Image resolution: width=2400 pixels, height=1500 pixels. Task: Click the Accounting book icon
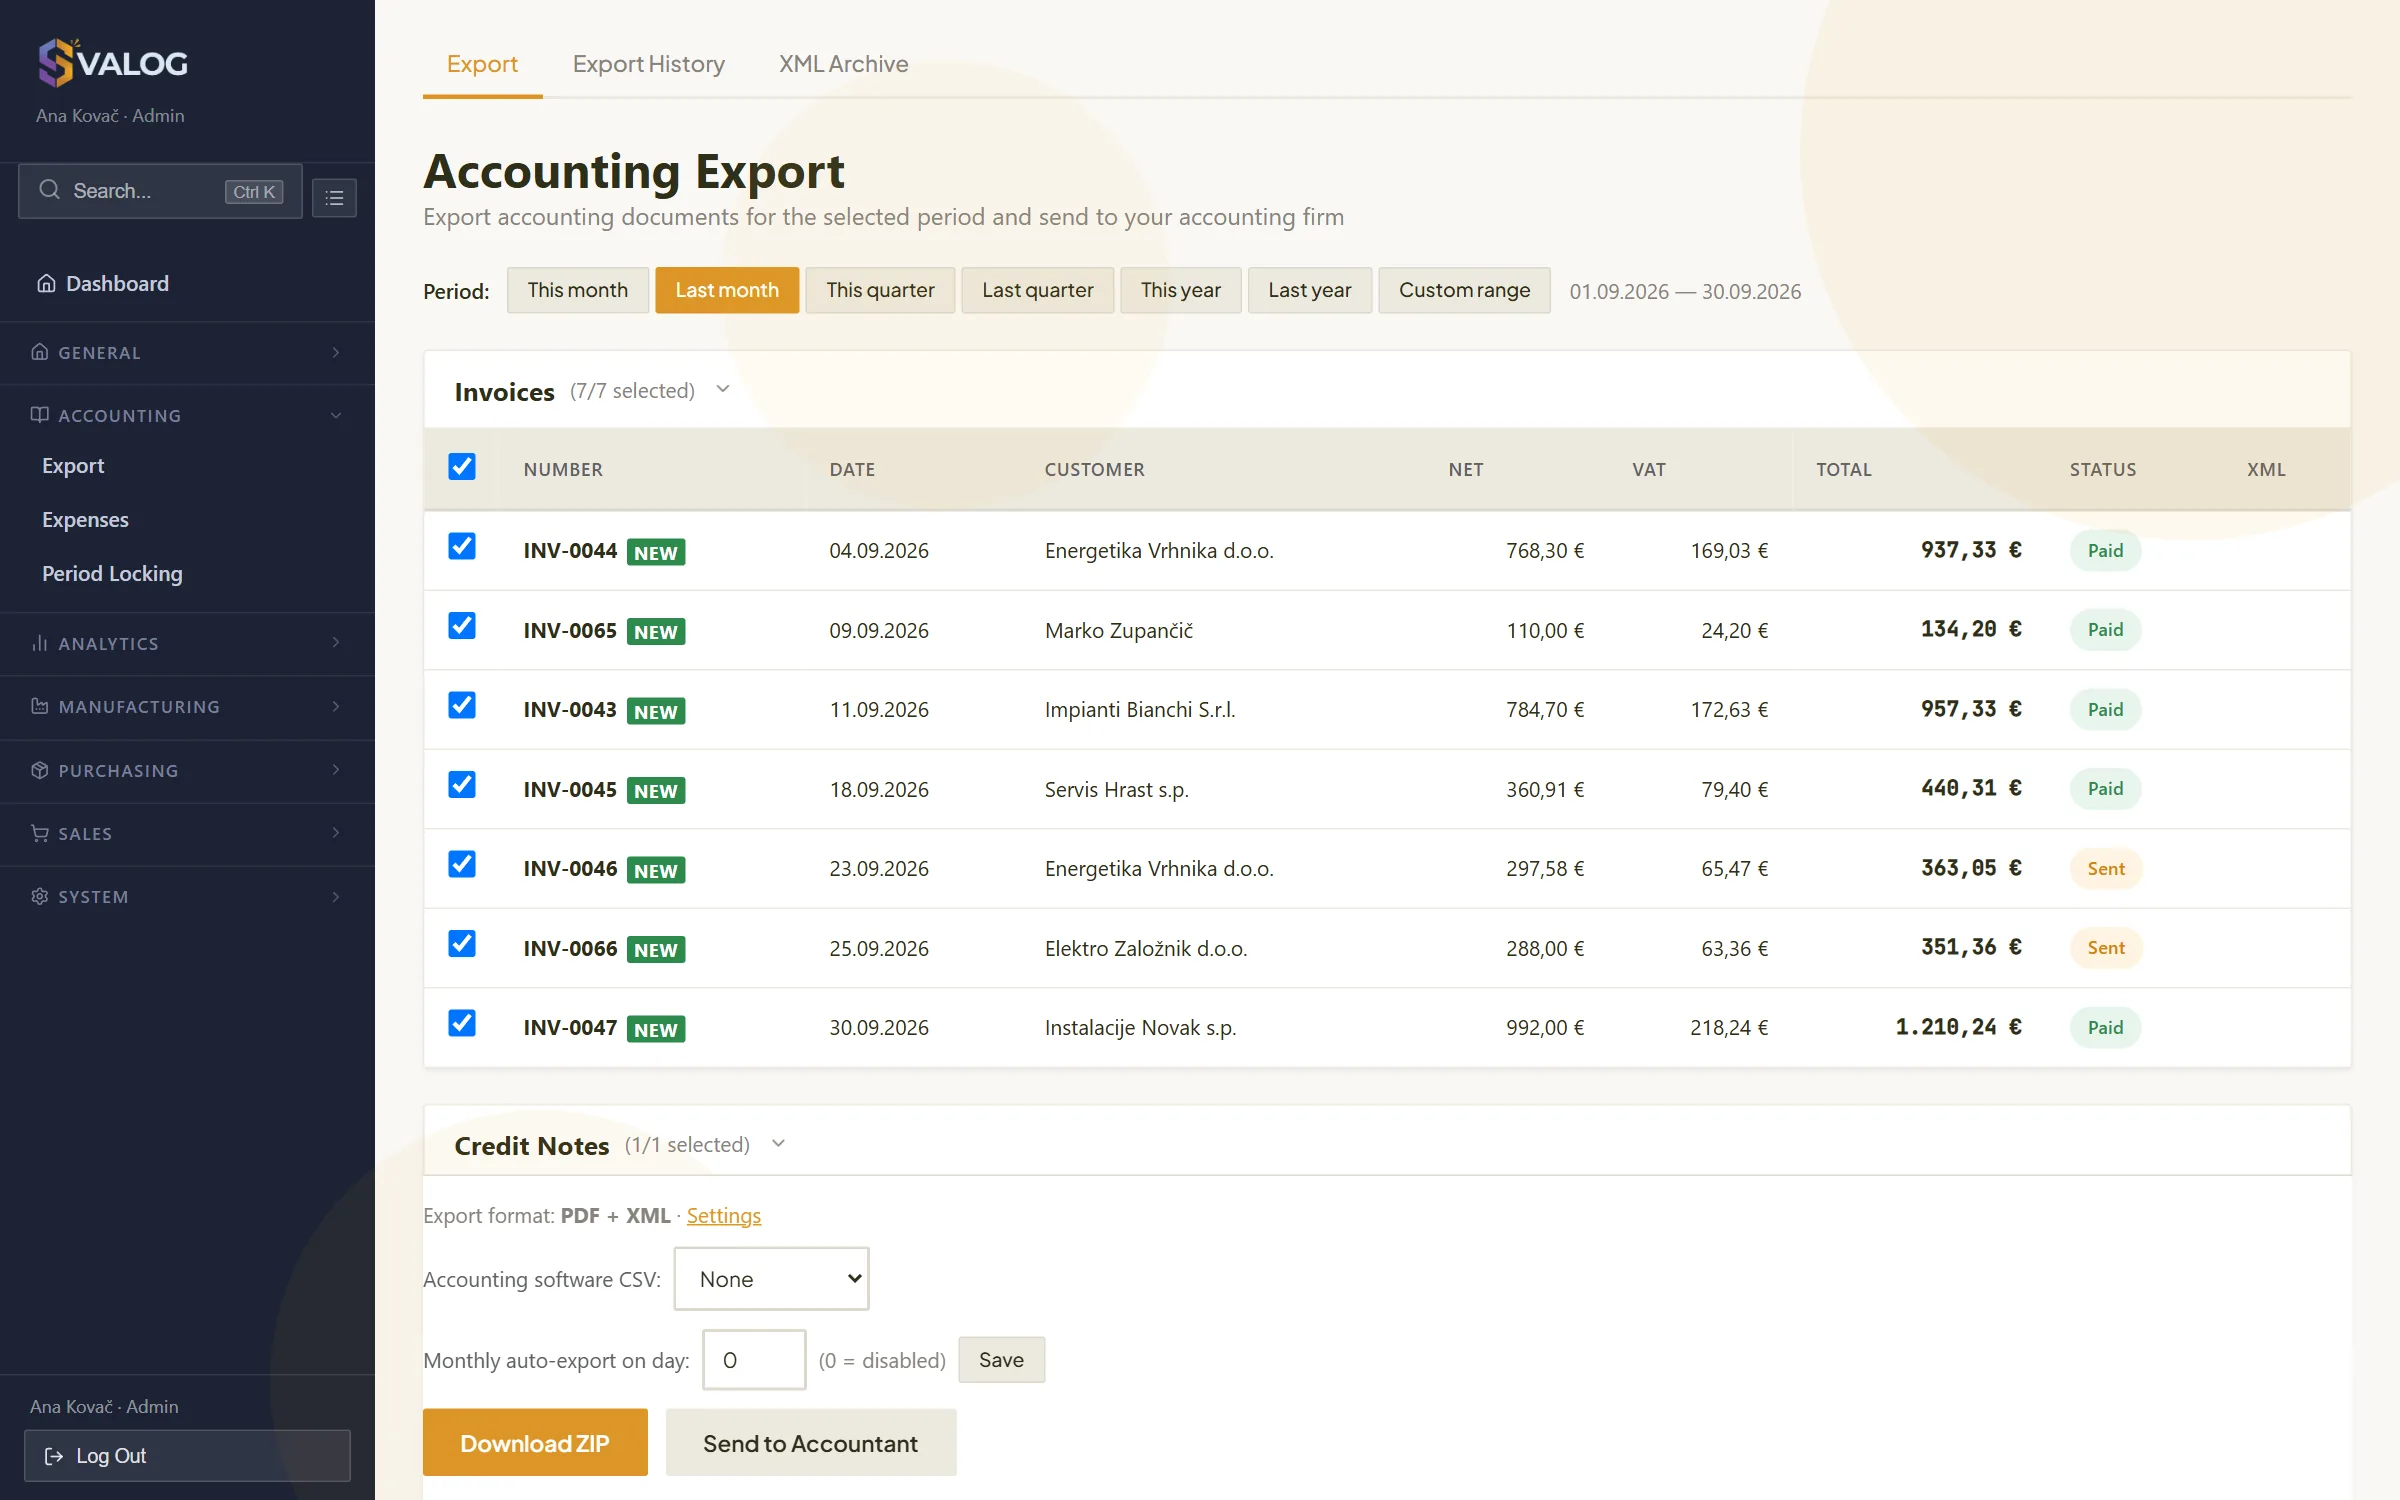40,415
